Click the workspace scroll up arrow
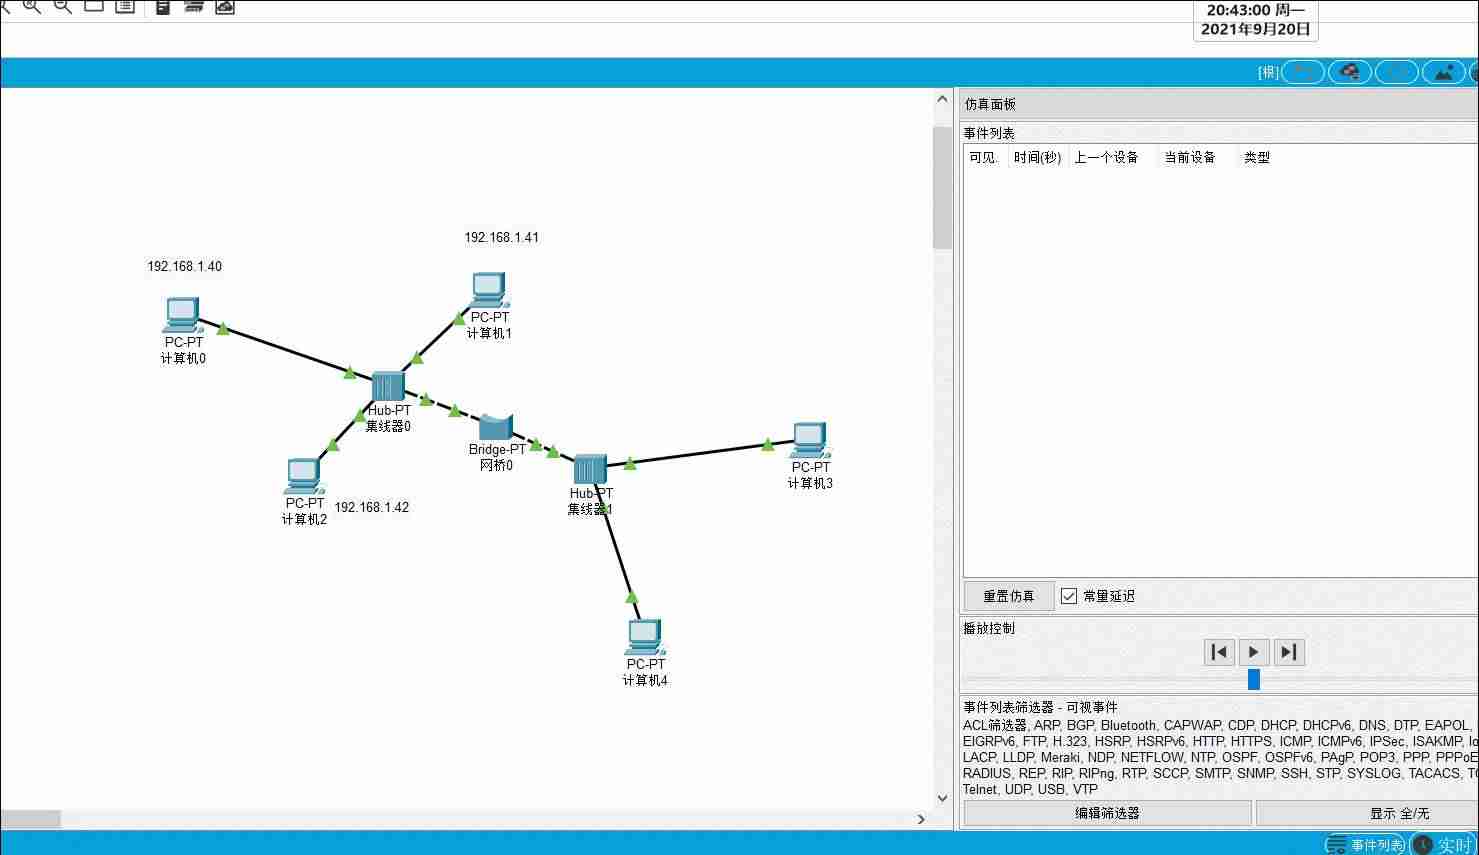This screenshot has height=855, width=1479. (942, 100)
